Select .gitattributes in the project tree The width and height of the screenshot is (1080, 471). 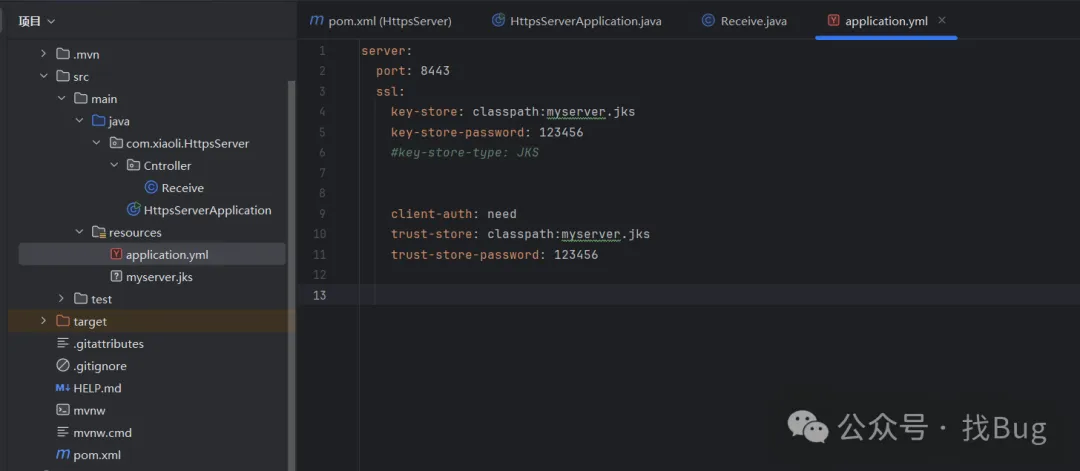109,343
